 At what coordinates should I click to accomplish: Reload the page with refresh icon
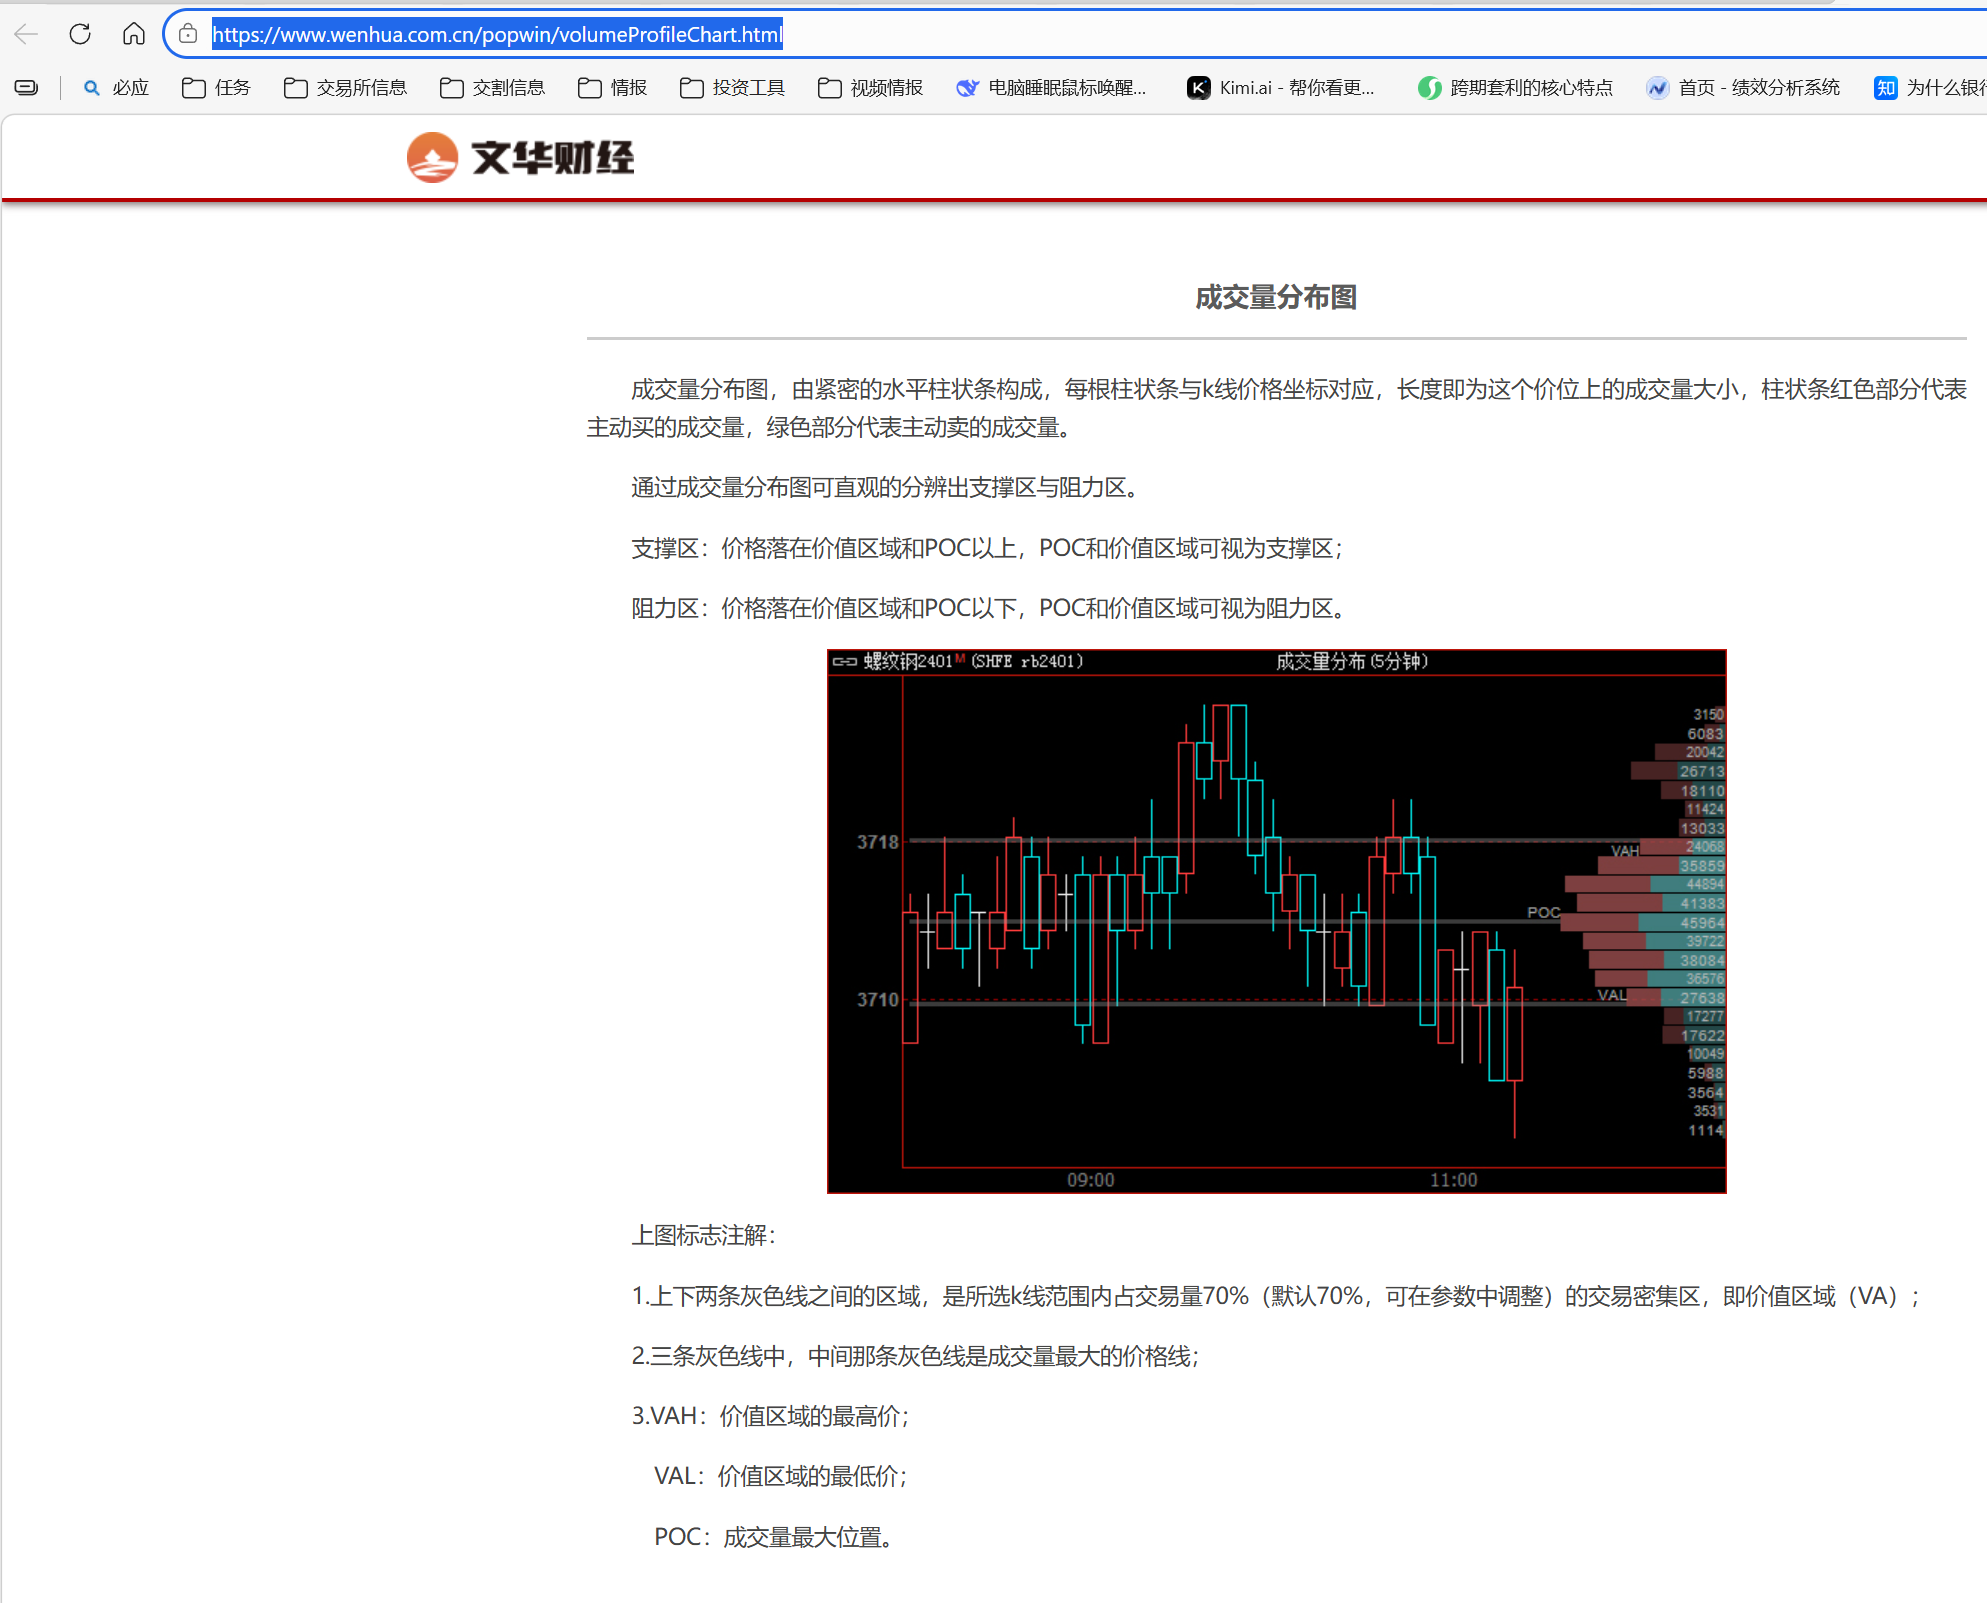80,35
